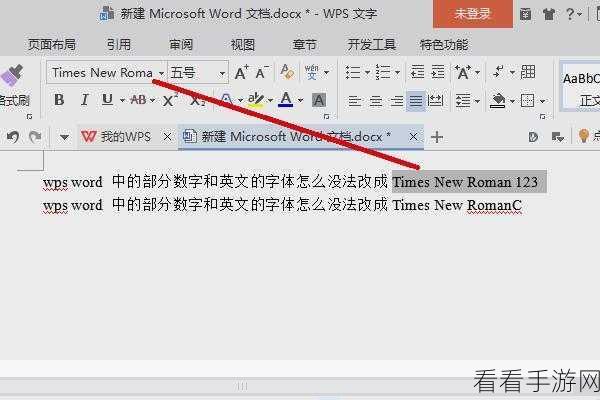This screenshot has width=600, height=400.
Task: Open paragraph dialog launcher
Action: coord(543,116)
